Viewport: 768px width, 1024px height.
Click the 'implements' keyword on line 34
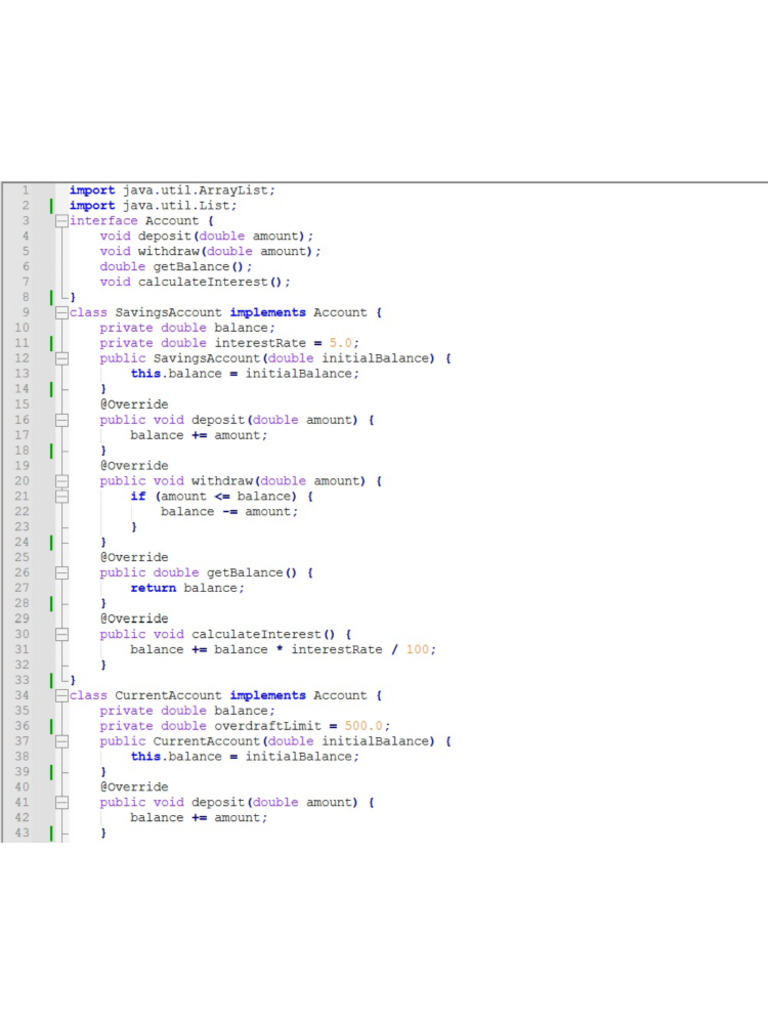tap(268, 696)
